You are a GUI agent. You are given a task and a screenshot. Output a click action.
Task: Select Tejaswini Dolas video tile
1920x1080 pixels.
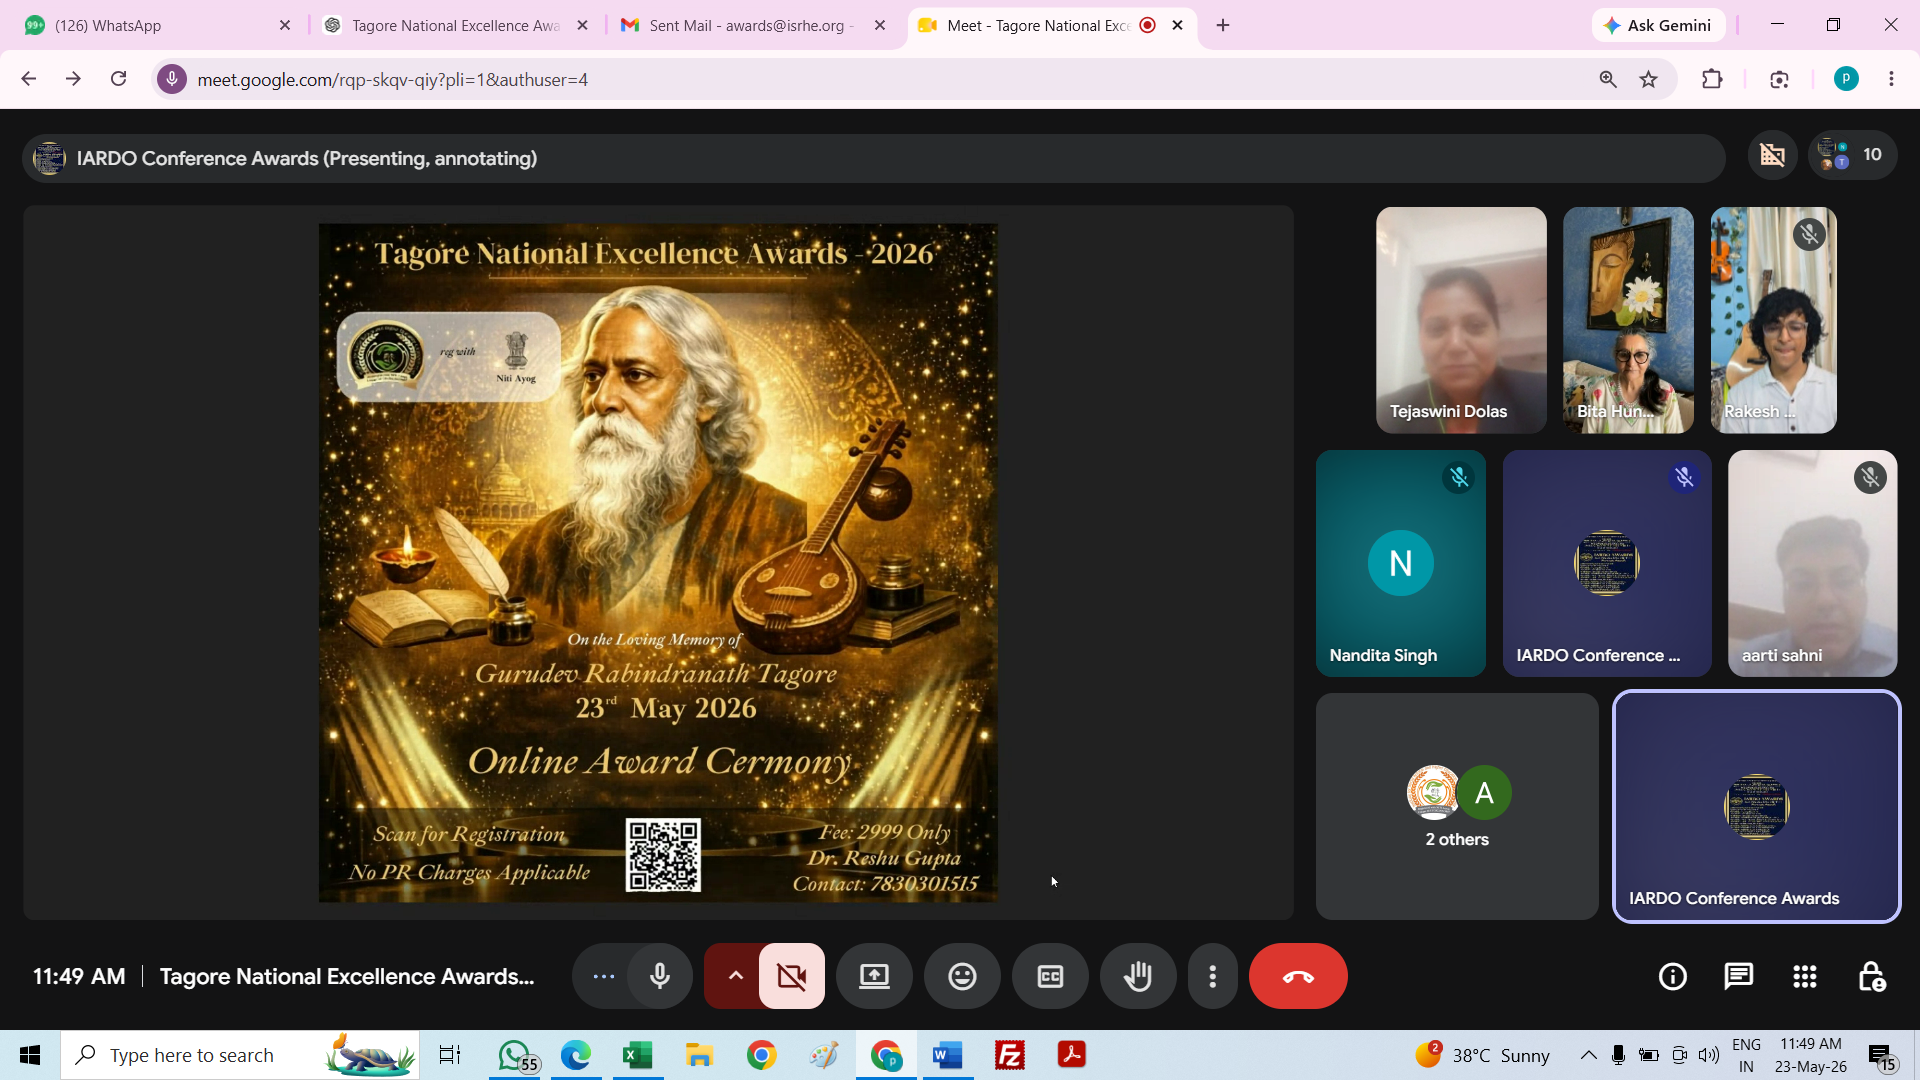click(1461, 320)
